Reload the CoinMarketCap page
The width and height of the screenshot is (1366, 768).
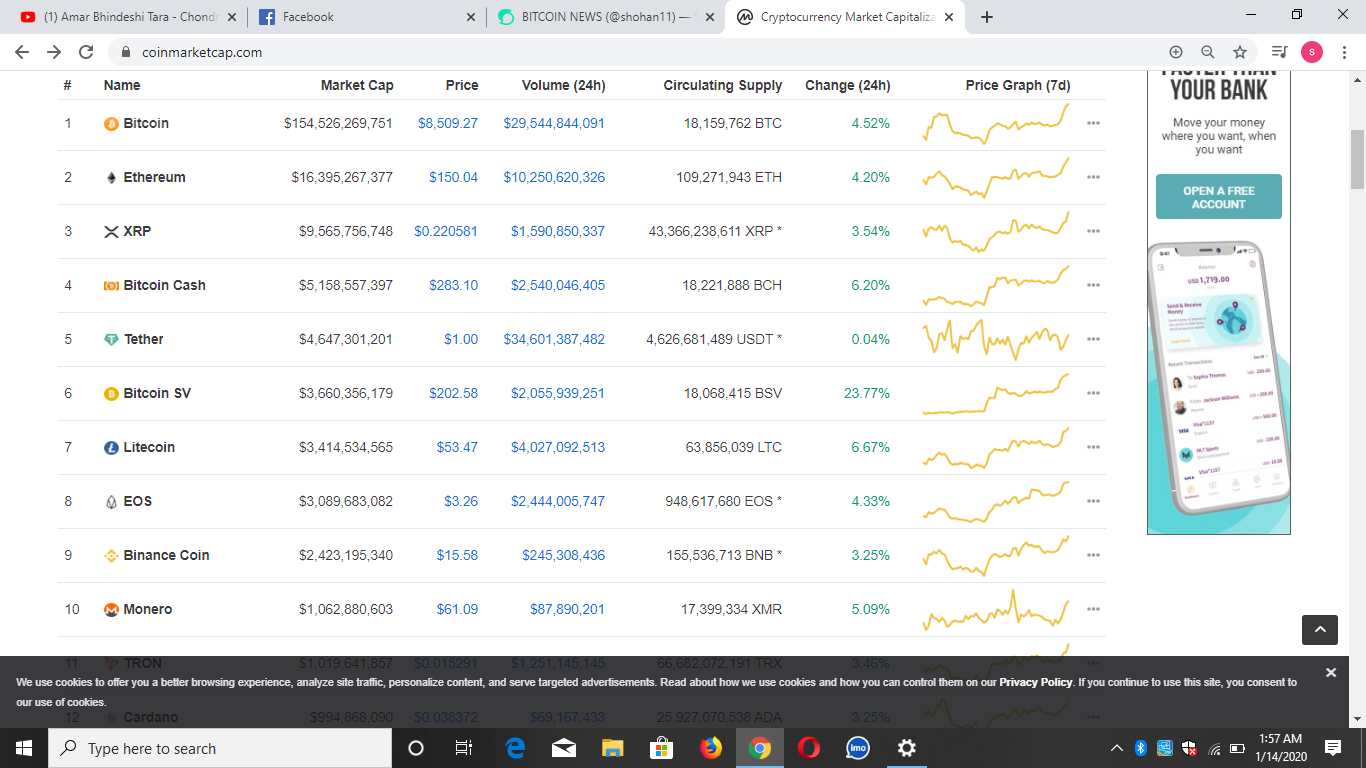click(86, 52)
